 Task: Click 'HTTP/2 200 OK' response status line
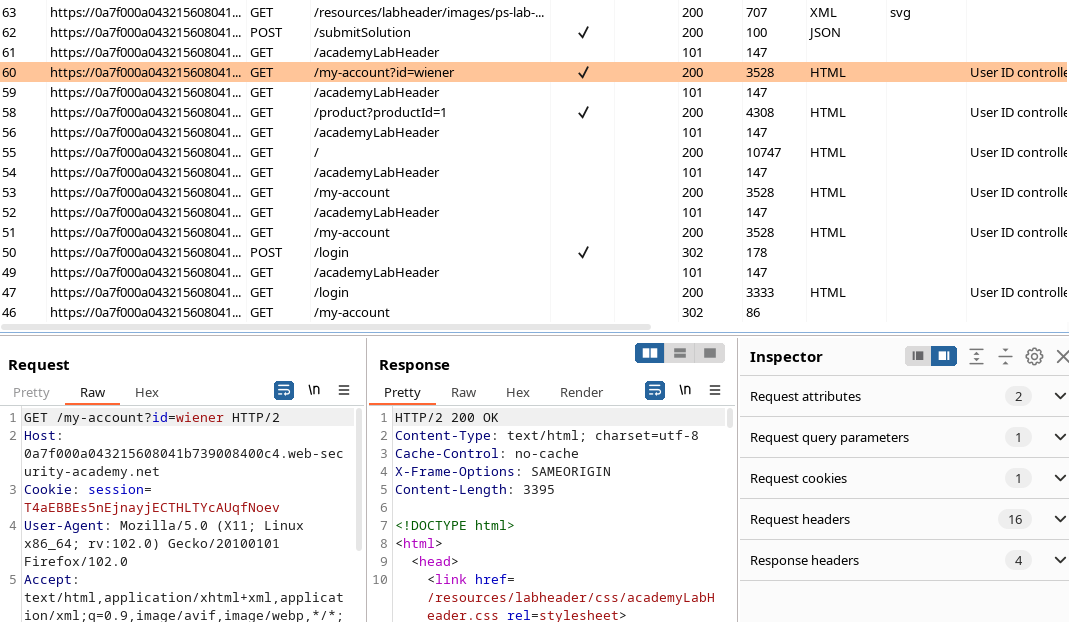[x=446, y=417]
